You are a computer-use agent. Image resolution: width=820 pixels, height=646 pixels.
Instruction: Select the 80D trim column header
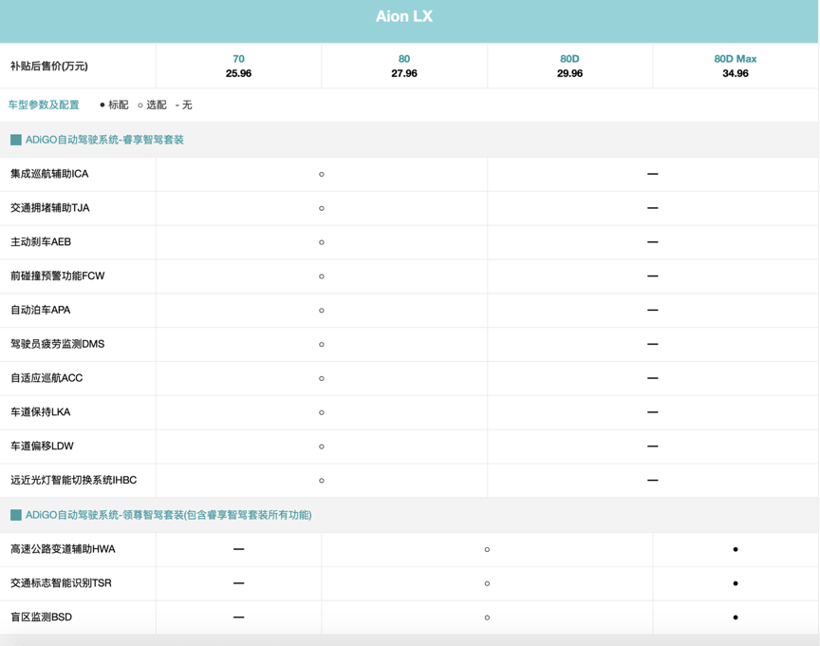(x=570, y=59)
